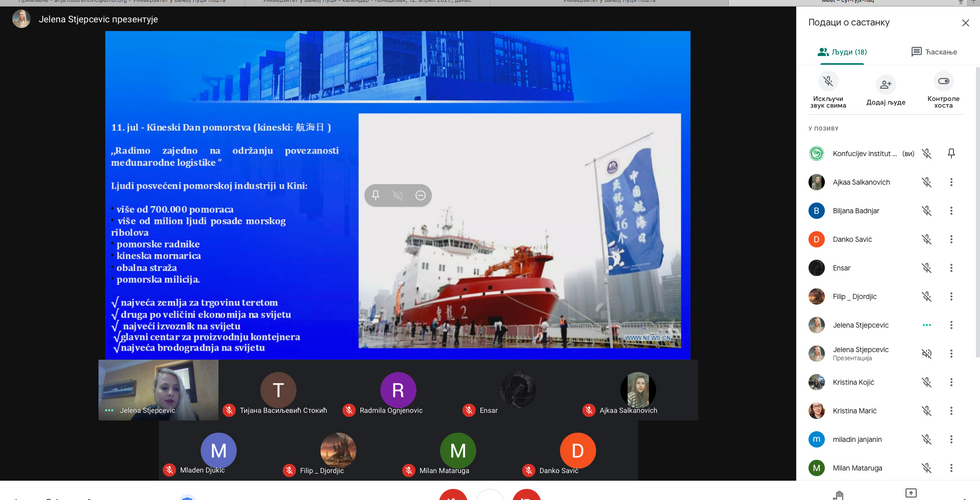Select Filip _ Djordjic's picture tile
Image resolution: width=980 pixels, height=500 pixels.
338,450
